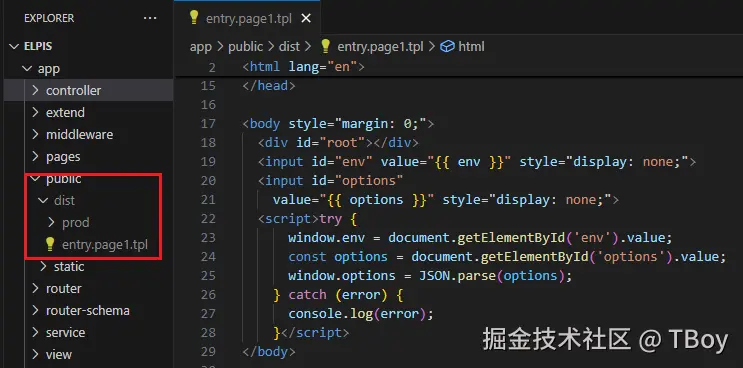The image size is (743, 368).
Task: Click line number 17 in the gutter
Action: (208, 124)
